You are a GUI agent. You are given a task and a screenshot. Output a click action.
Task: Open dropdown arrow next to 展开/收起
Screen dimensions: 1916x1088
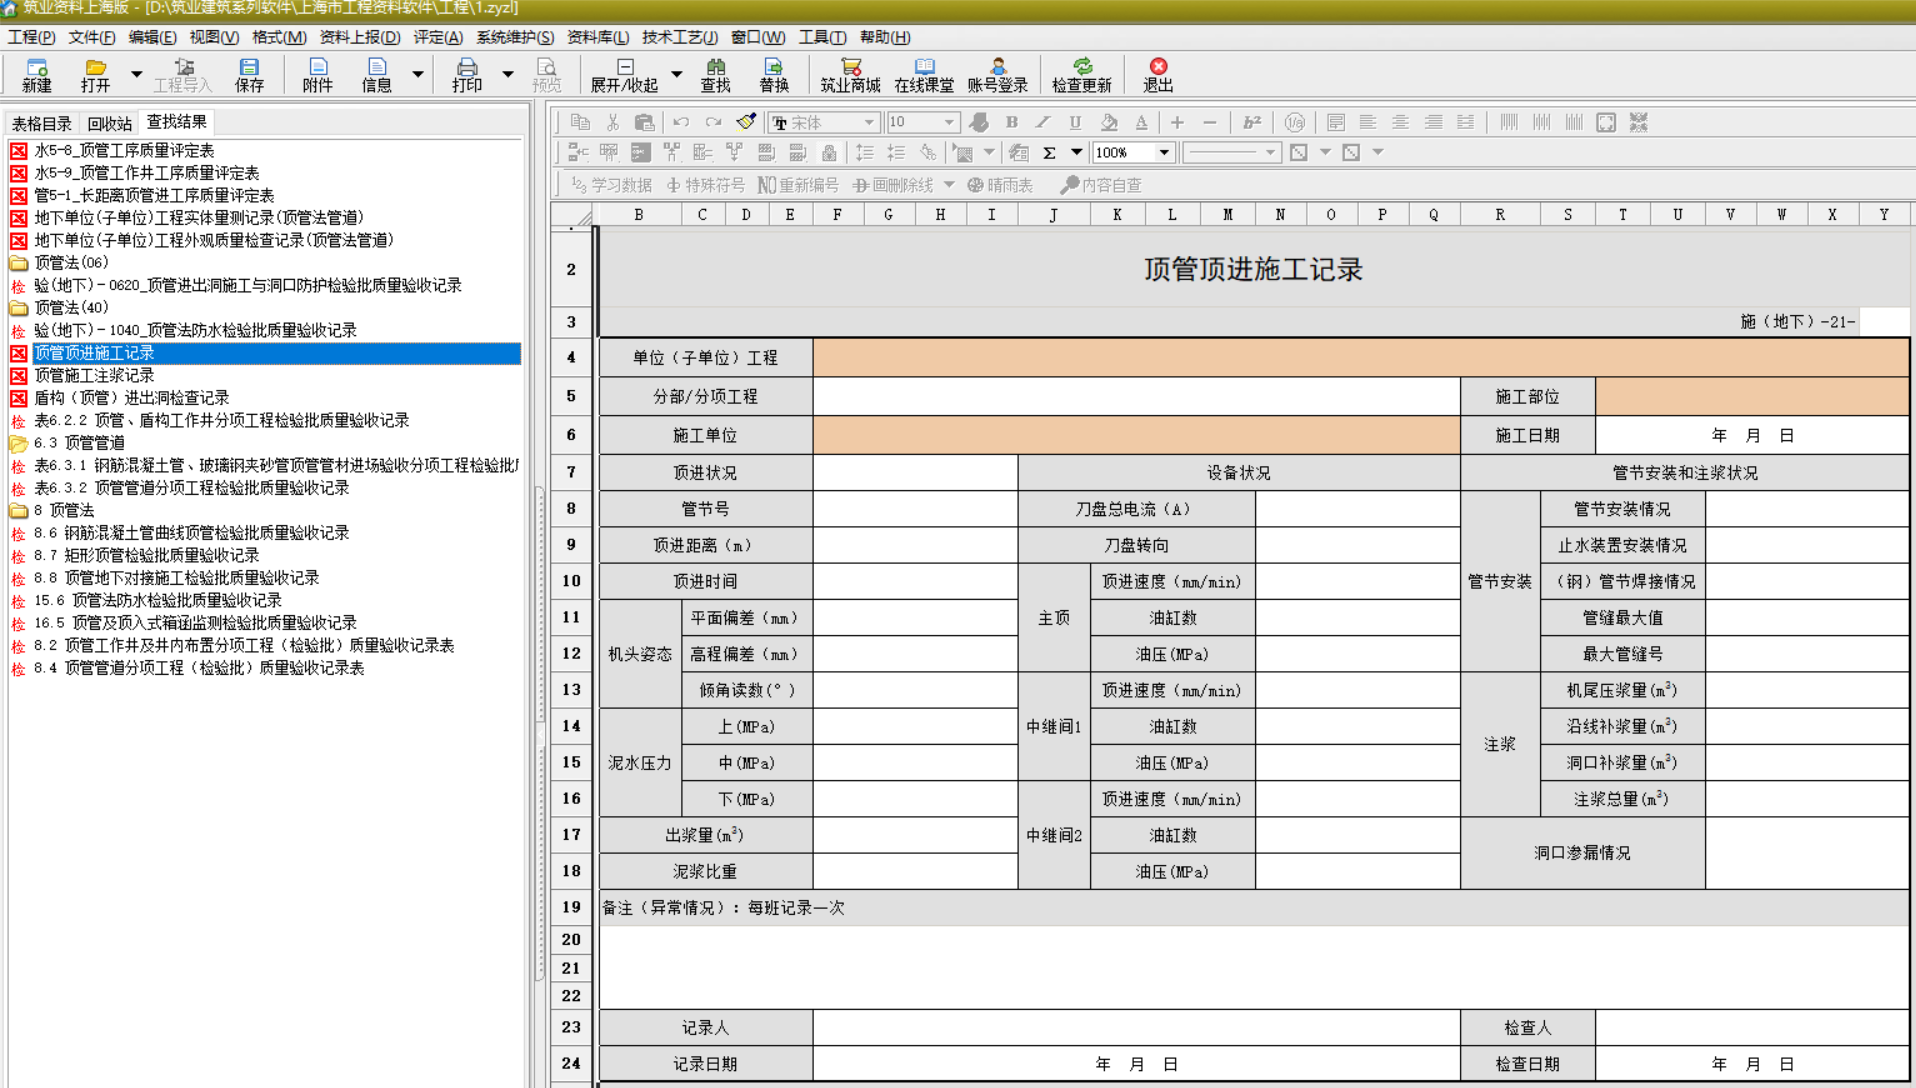[x=677, y=75]
